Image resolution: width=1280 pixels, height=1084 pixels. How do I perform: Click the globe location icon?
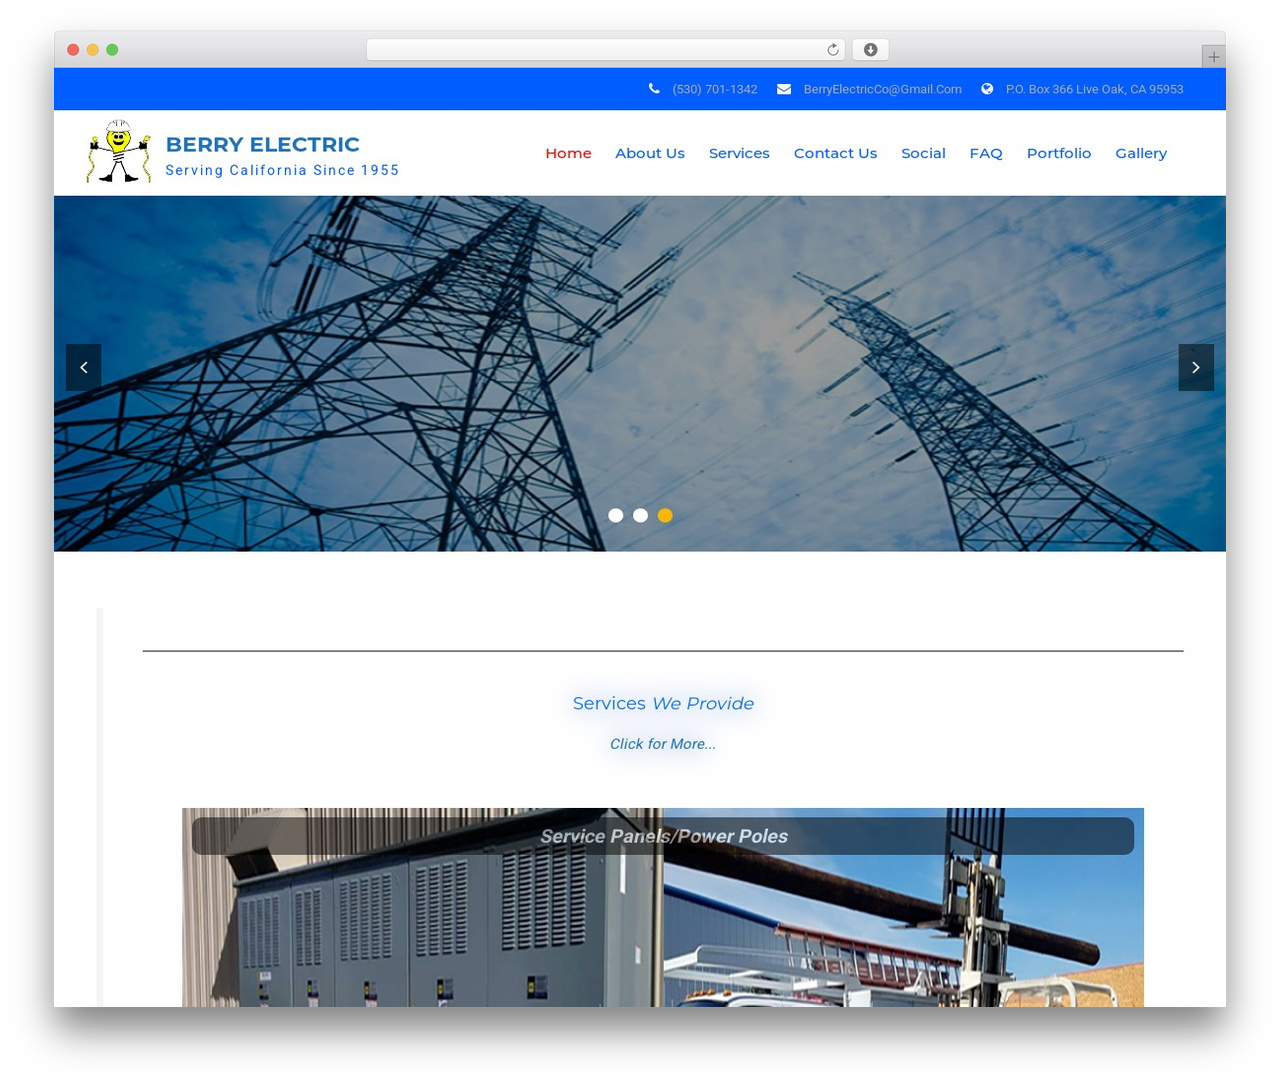click(987, 89)
